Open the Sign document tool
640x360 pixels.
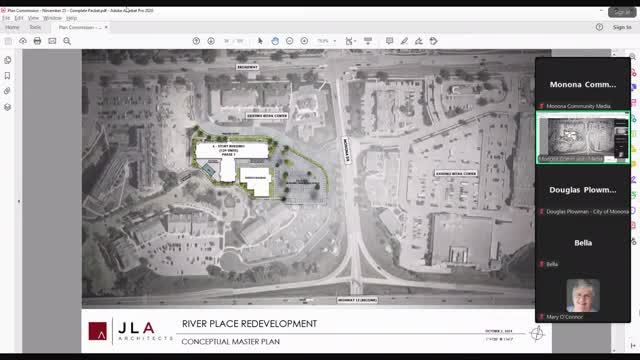click(x=419, y=41)
